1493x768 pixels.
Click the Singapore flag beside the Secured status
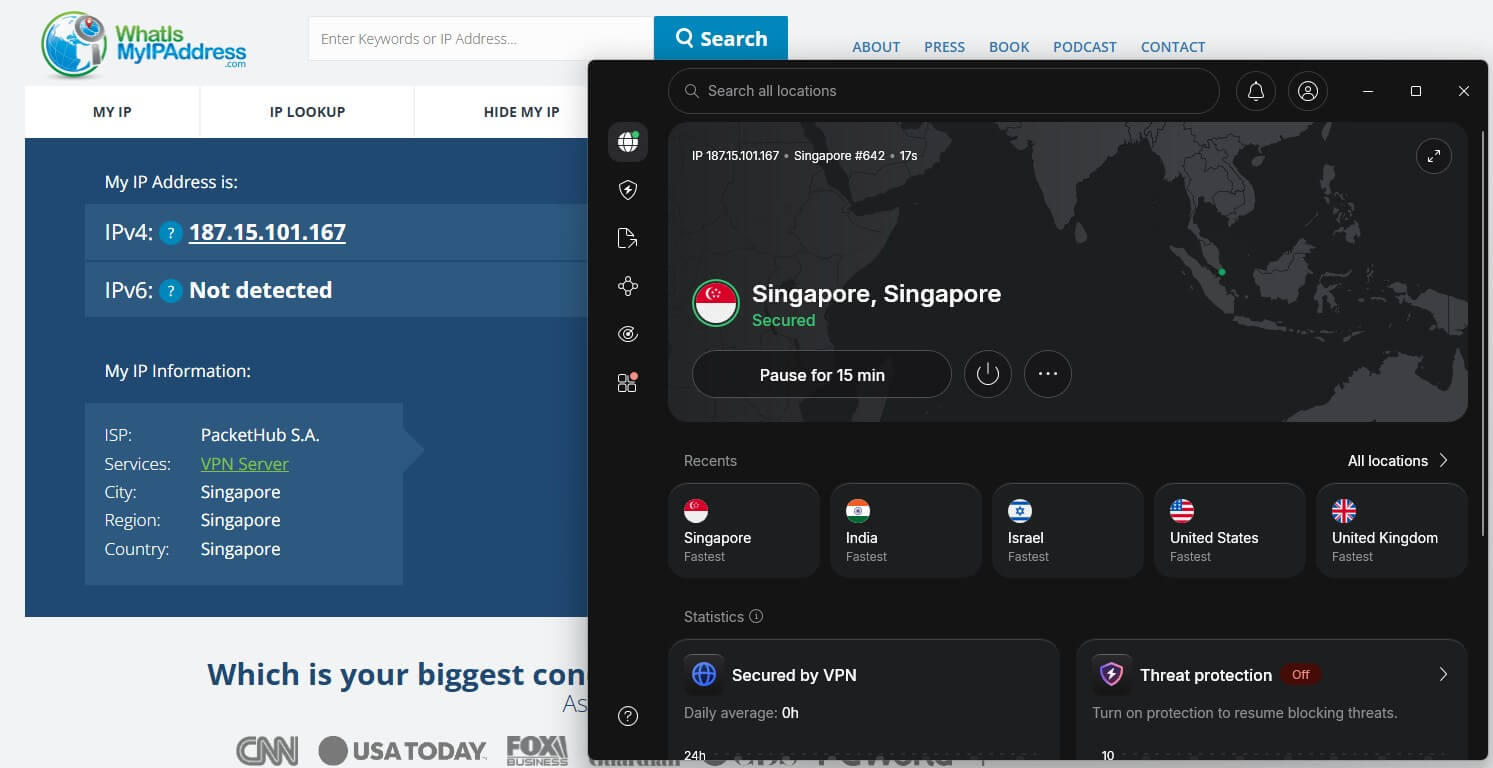(x=716, y=303)
